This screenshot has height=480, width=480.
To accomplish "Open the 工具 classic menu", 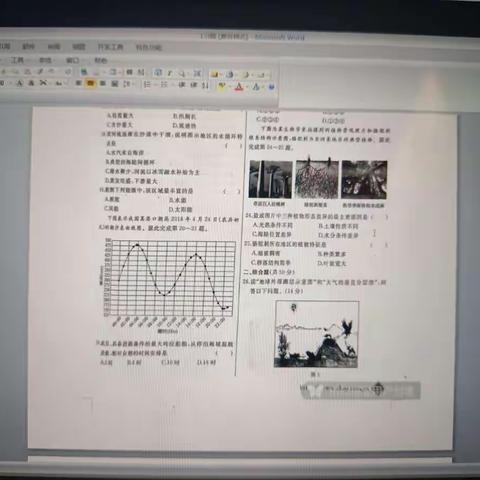I will [17, 60].
